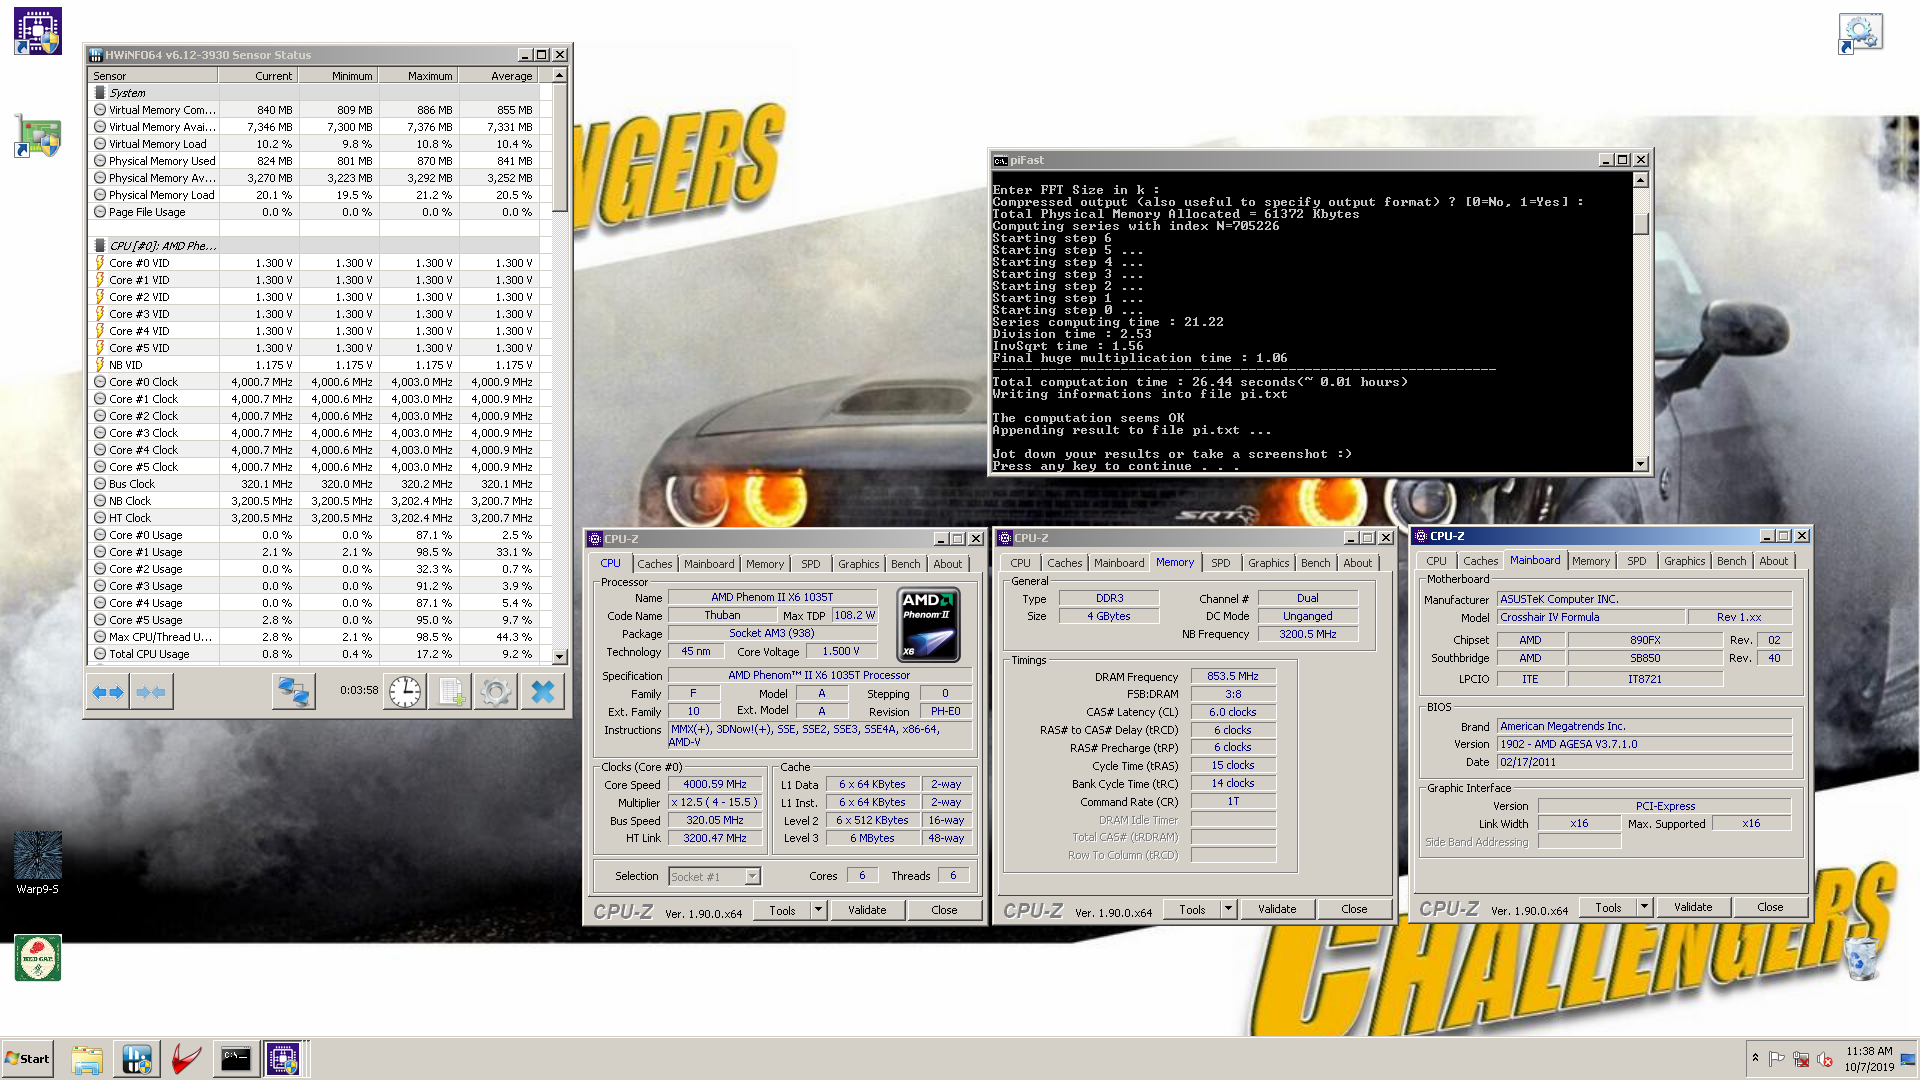Show hidden tray icons arrow
Image resolution: width=1920 pixels, height=1080 pixels.
[x=1755, y=1058]
